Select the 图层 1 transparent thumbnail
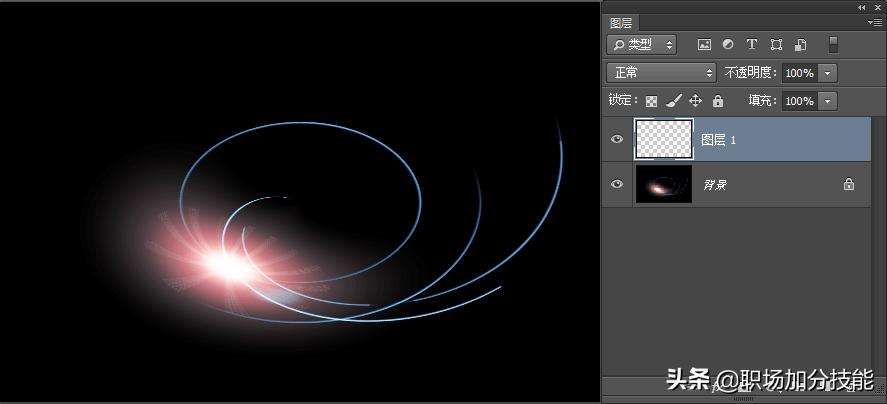The image size is (887, 404). 664,139
